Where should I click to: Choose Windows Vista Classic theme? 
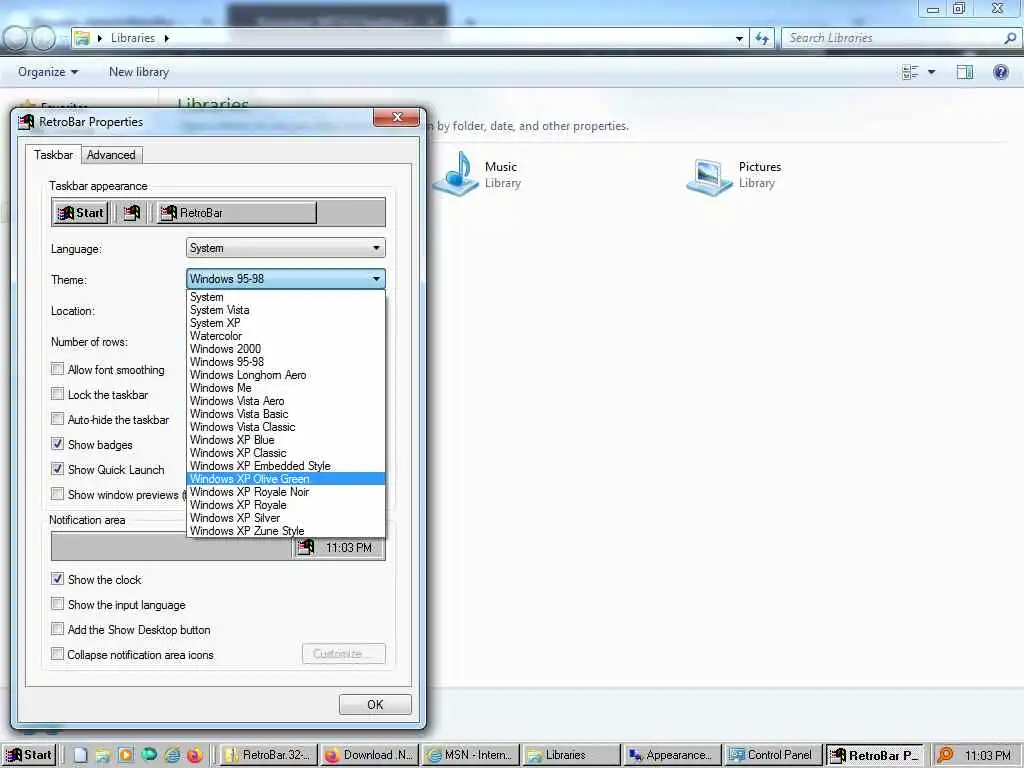[285, 427]
